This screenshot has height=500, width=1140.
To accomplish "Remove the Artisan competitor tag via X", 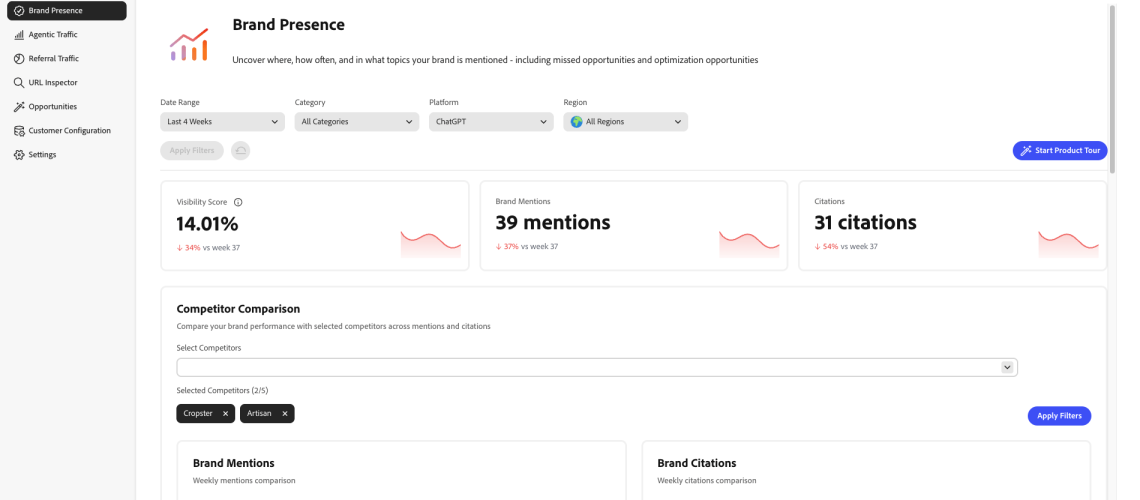I will coord(285,414).
